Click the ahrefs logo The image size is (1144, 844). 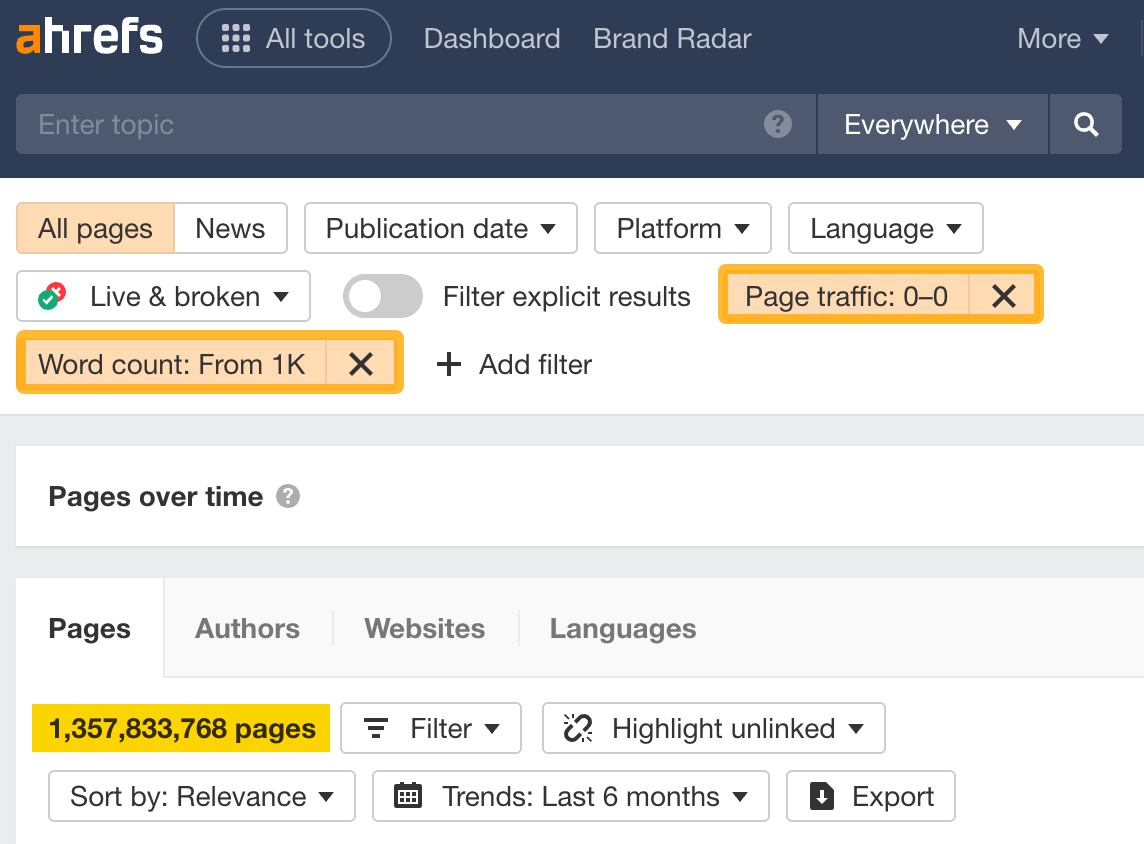tap(89, 37)
